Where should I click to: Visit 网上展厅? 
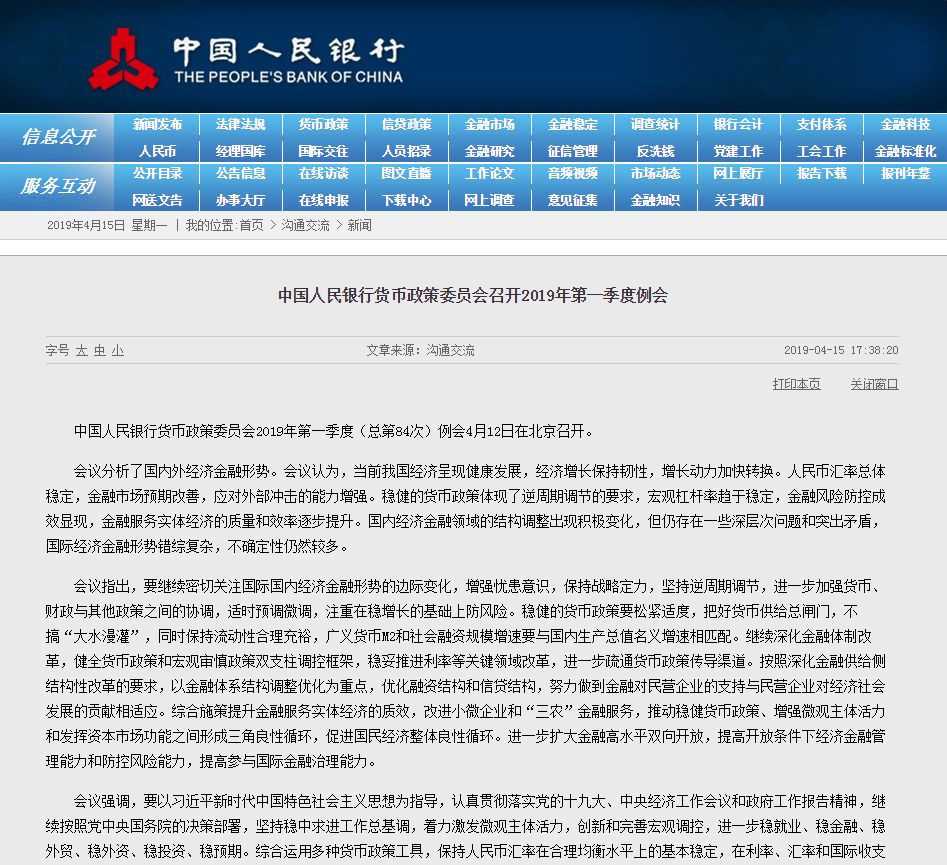pos(739,173)
